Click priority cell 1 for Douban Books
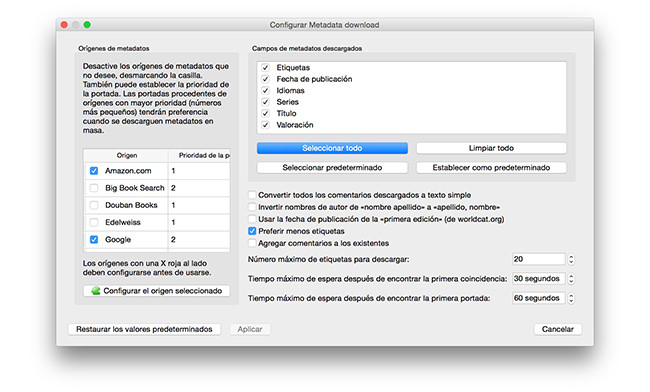This screenshot has width=650, height=392. click(x=199, y=205)
